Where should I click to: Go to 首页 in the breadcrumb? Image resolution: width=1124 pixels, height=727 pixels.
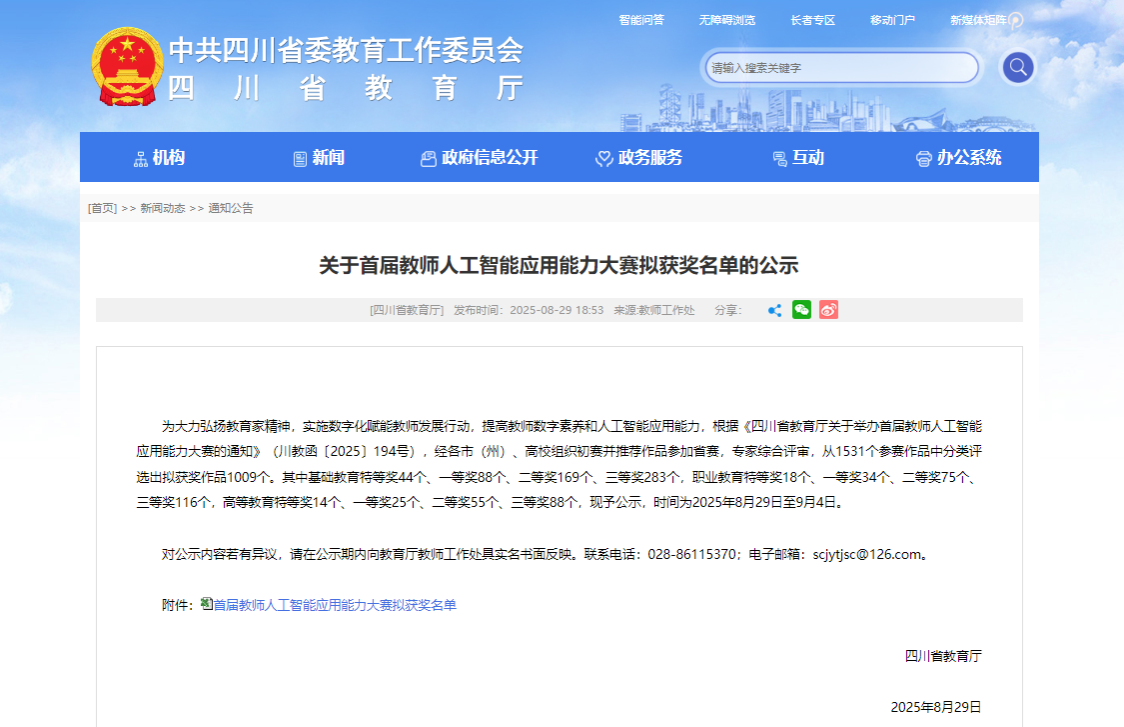(102, 208)
